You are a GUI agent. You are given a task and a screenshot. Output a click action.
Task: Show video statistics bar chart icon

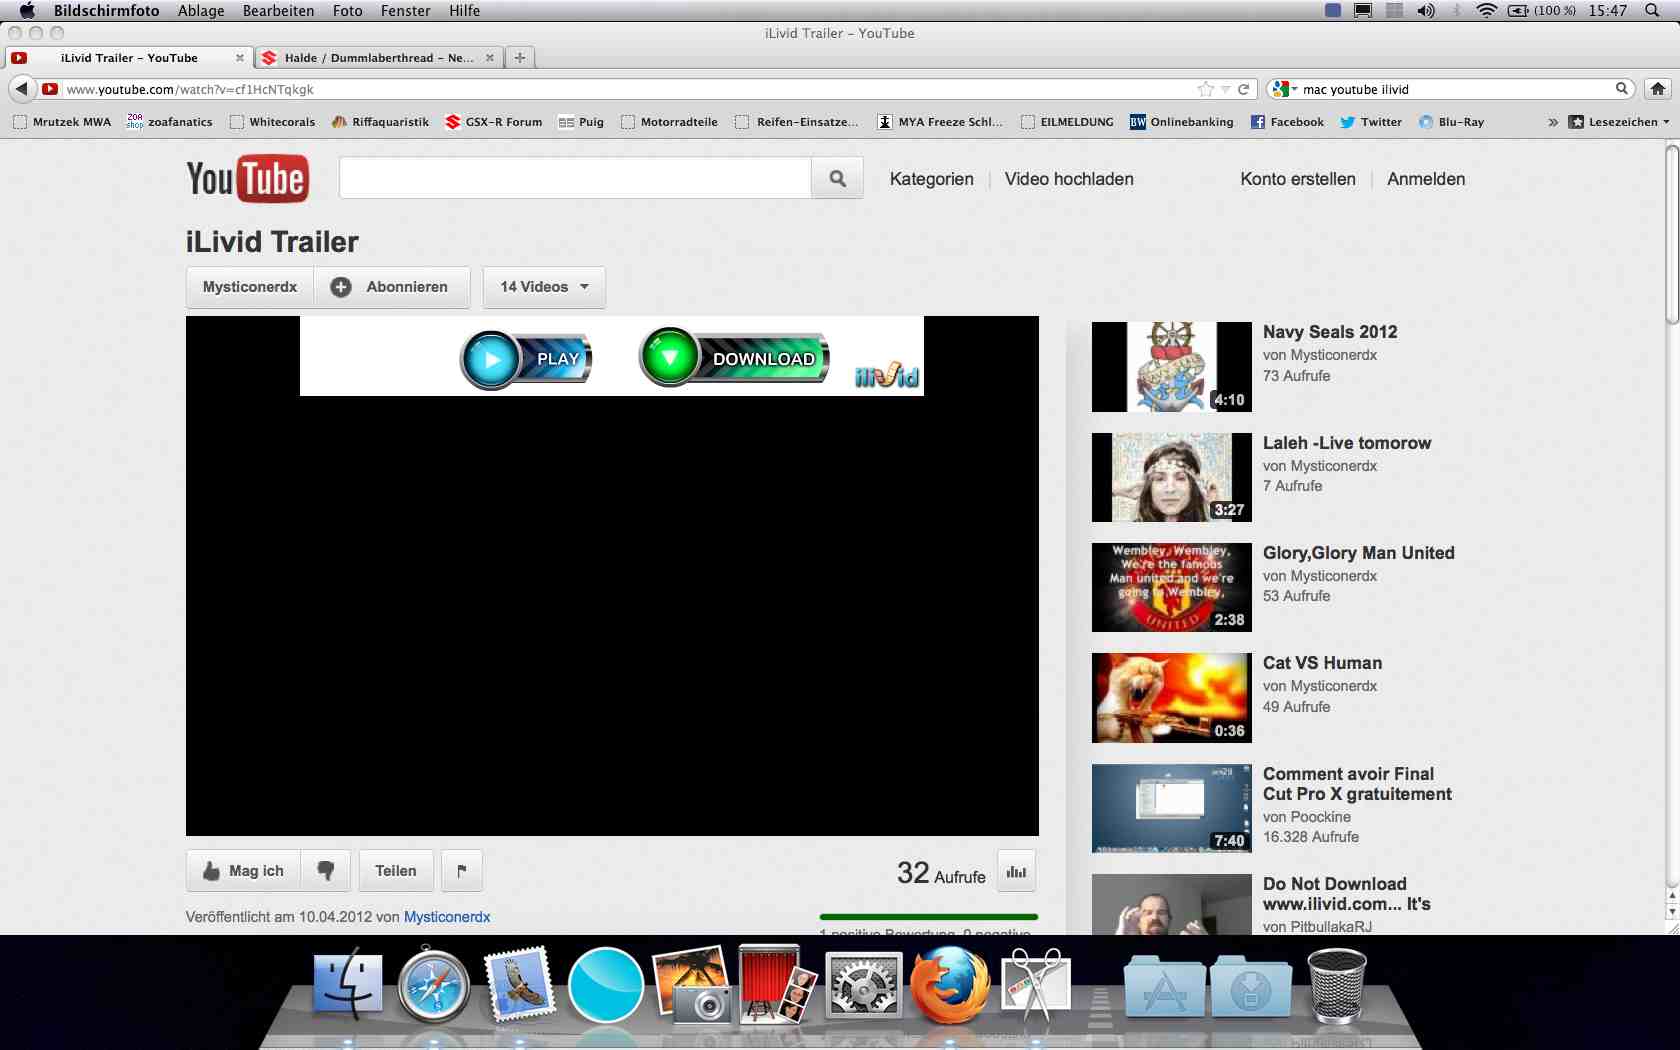pos(1017,871)
